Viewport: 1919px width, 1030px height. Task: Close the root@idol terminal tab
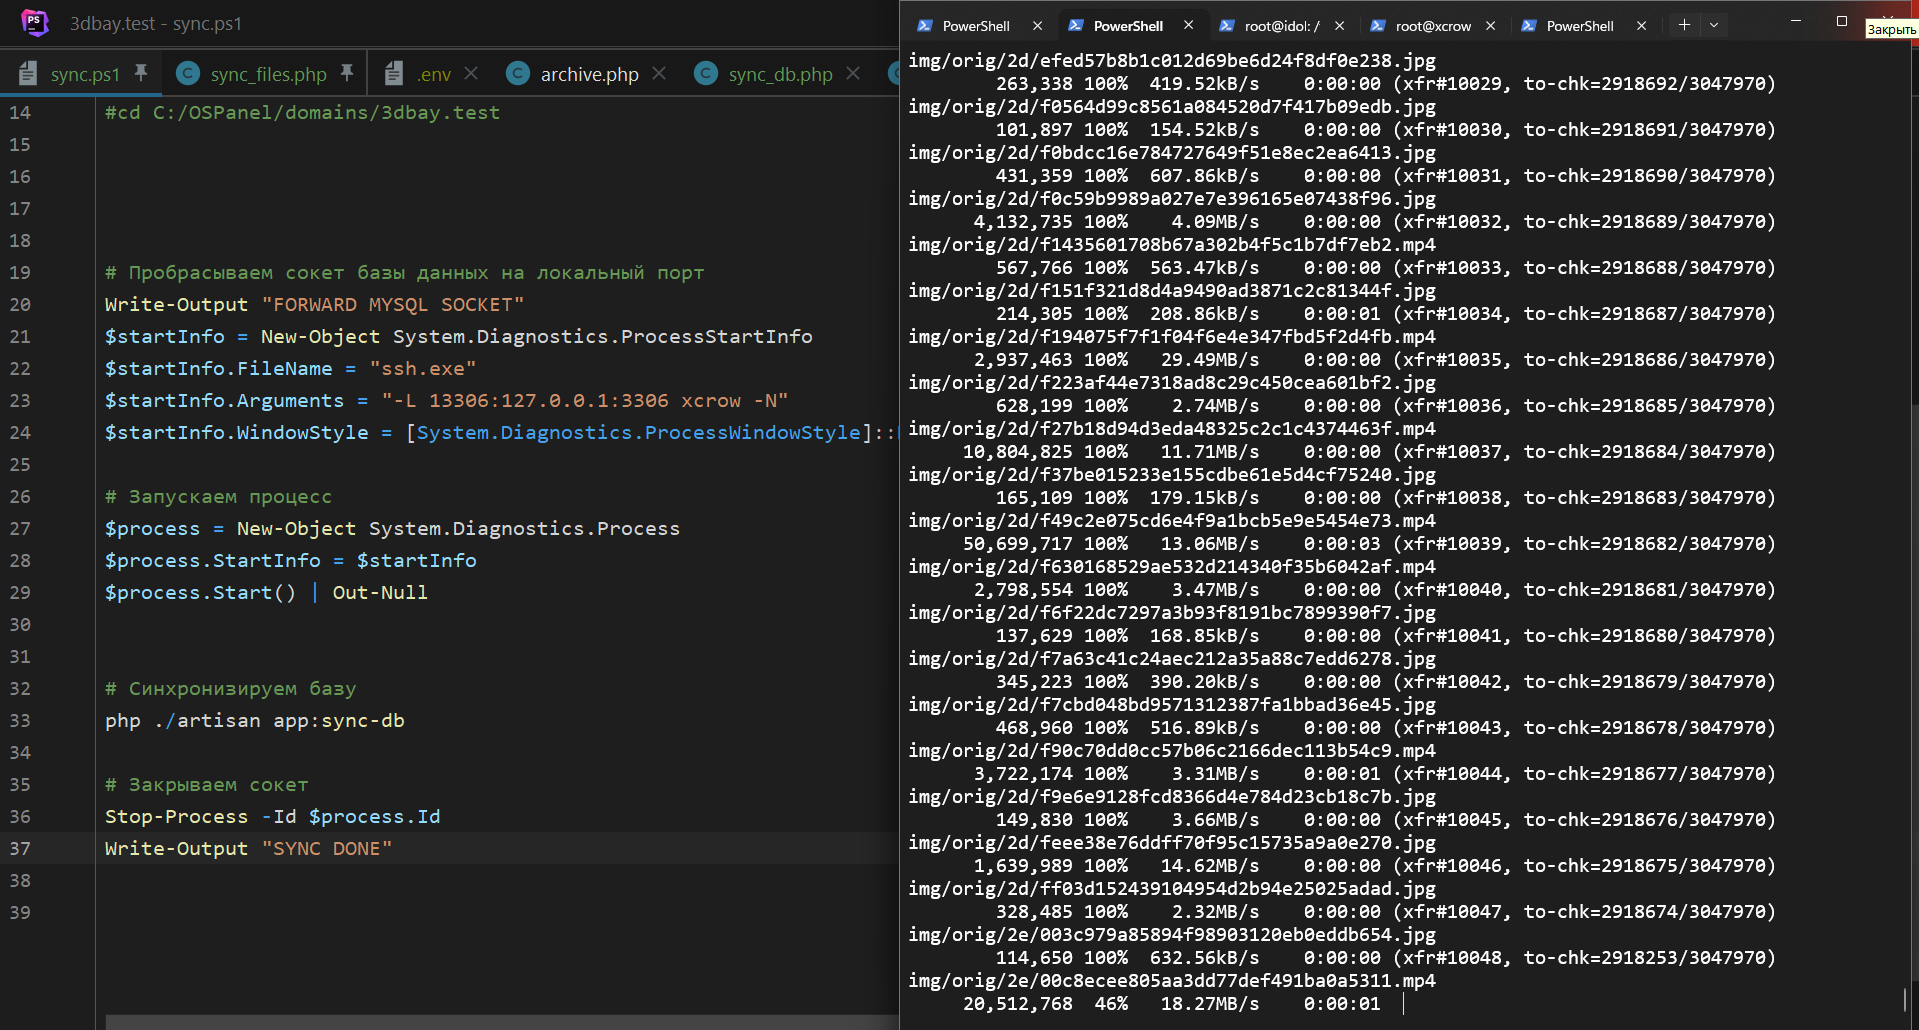click(x=1340, y=26)
